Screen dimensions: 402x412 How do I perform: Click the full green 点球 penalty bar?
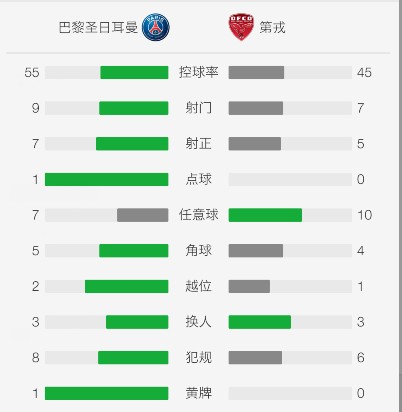107,179
